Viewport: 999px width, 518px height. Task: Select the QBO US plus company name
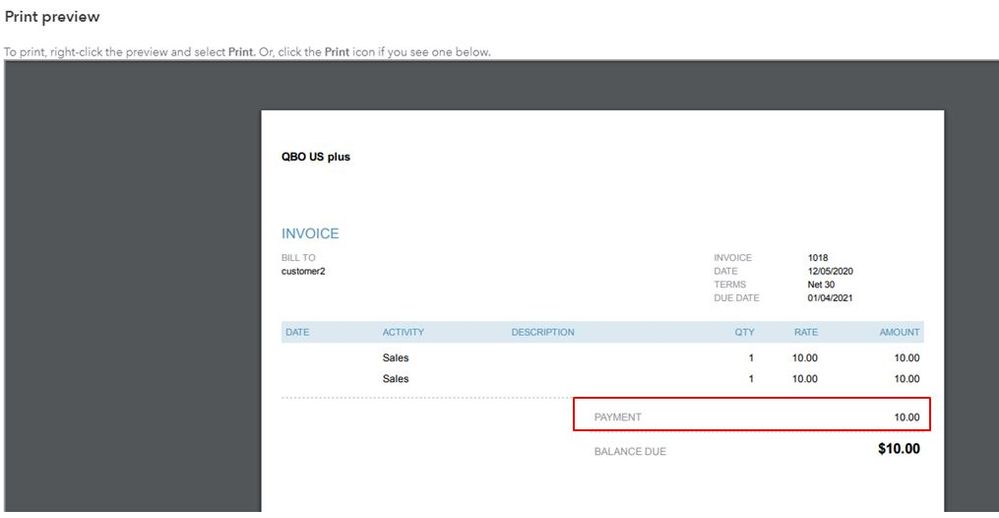click(x=316, y=157)
